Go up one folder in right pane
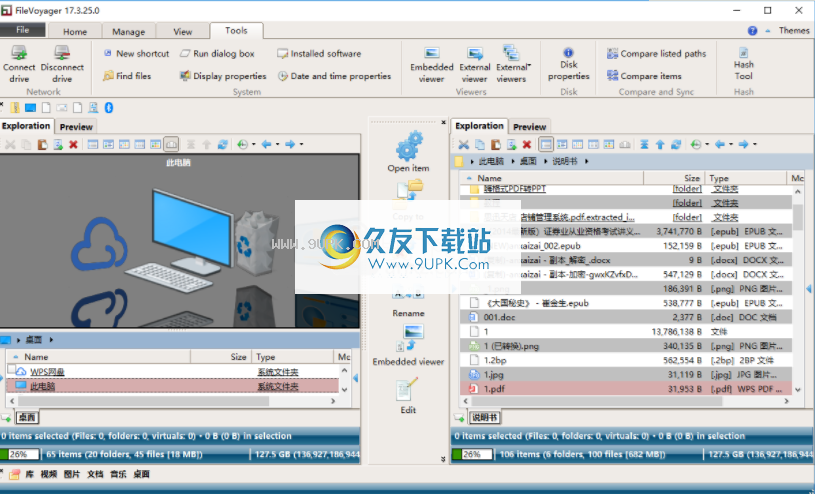 660,145
